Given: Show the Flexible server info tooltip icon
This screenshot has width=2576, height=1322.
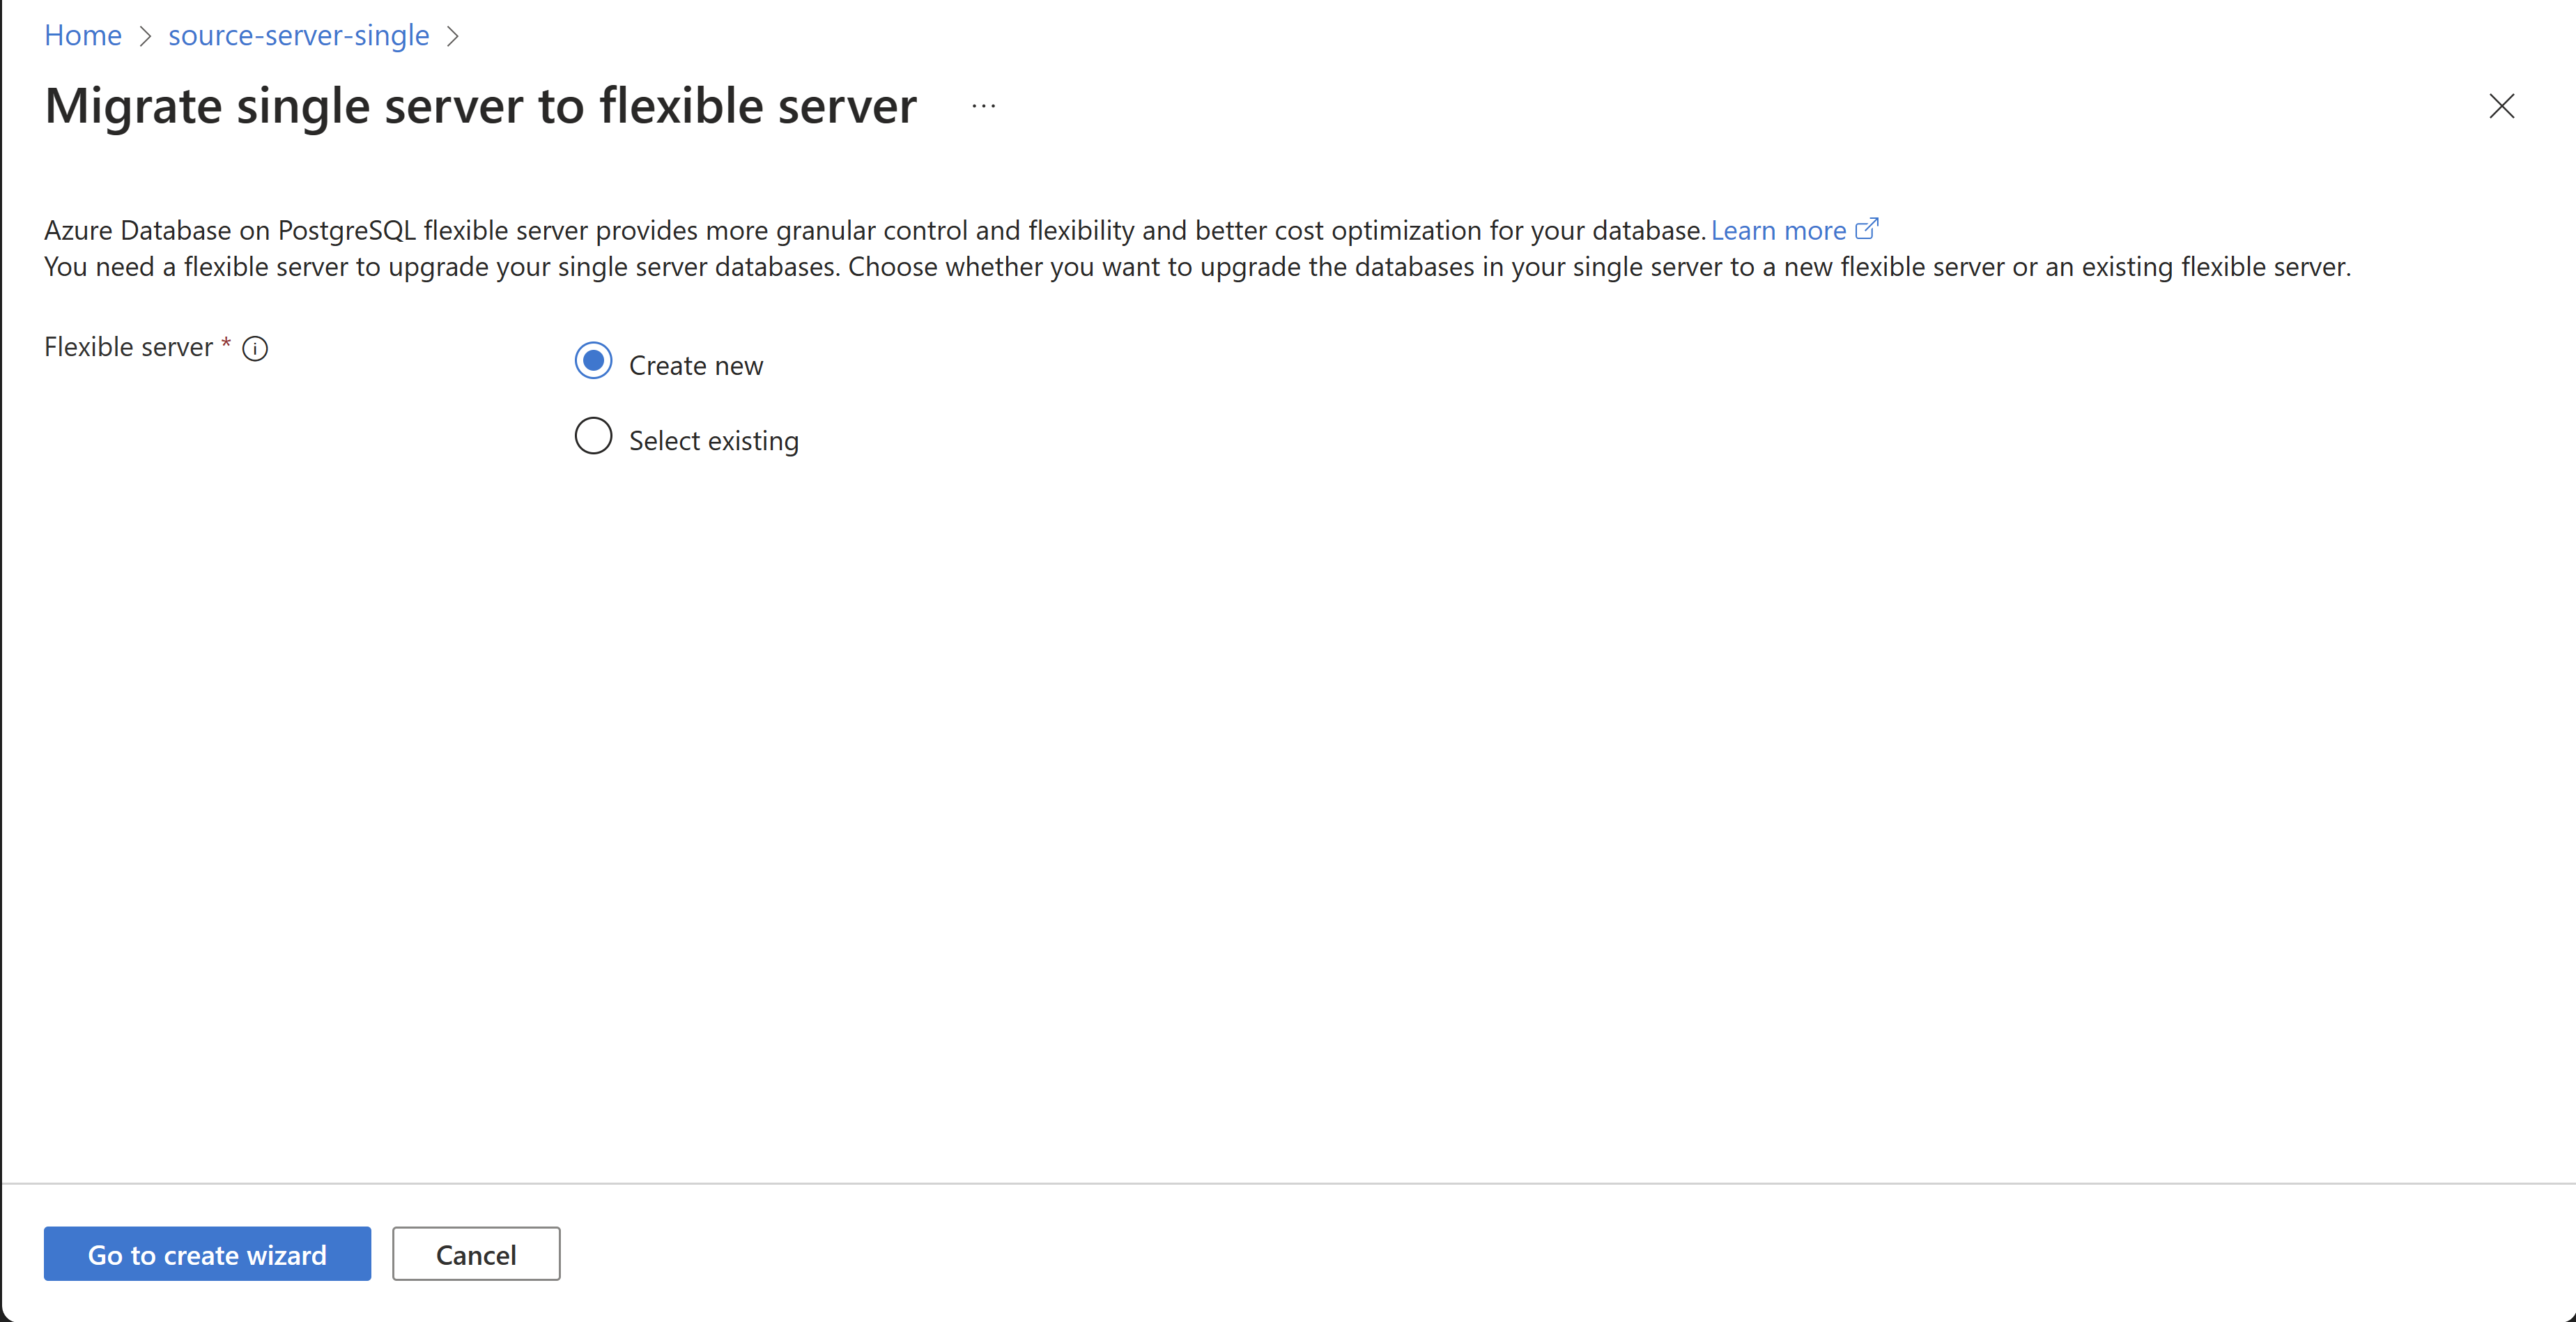Looking at the screenshot, I should pyautogui.click(x=255, y=348).
